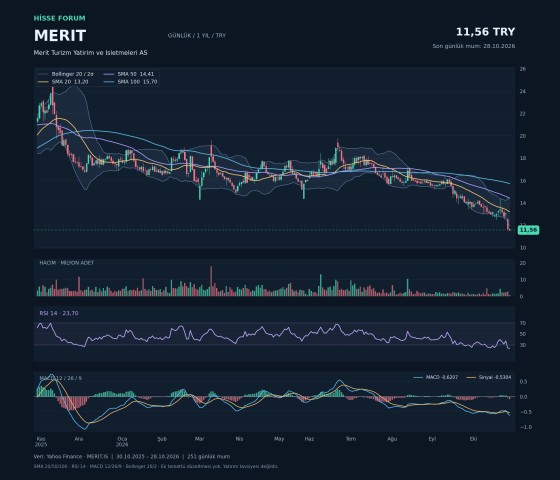Click the Ara month axis label
The width and height of the screenshot is (560, 480).
point(79,439)
